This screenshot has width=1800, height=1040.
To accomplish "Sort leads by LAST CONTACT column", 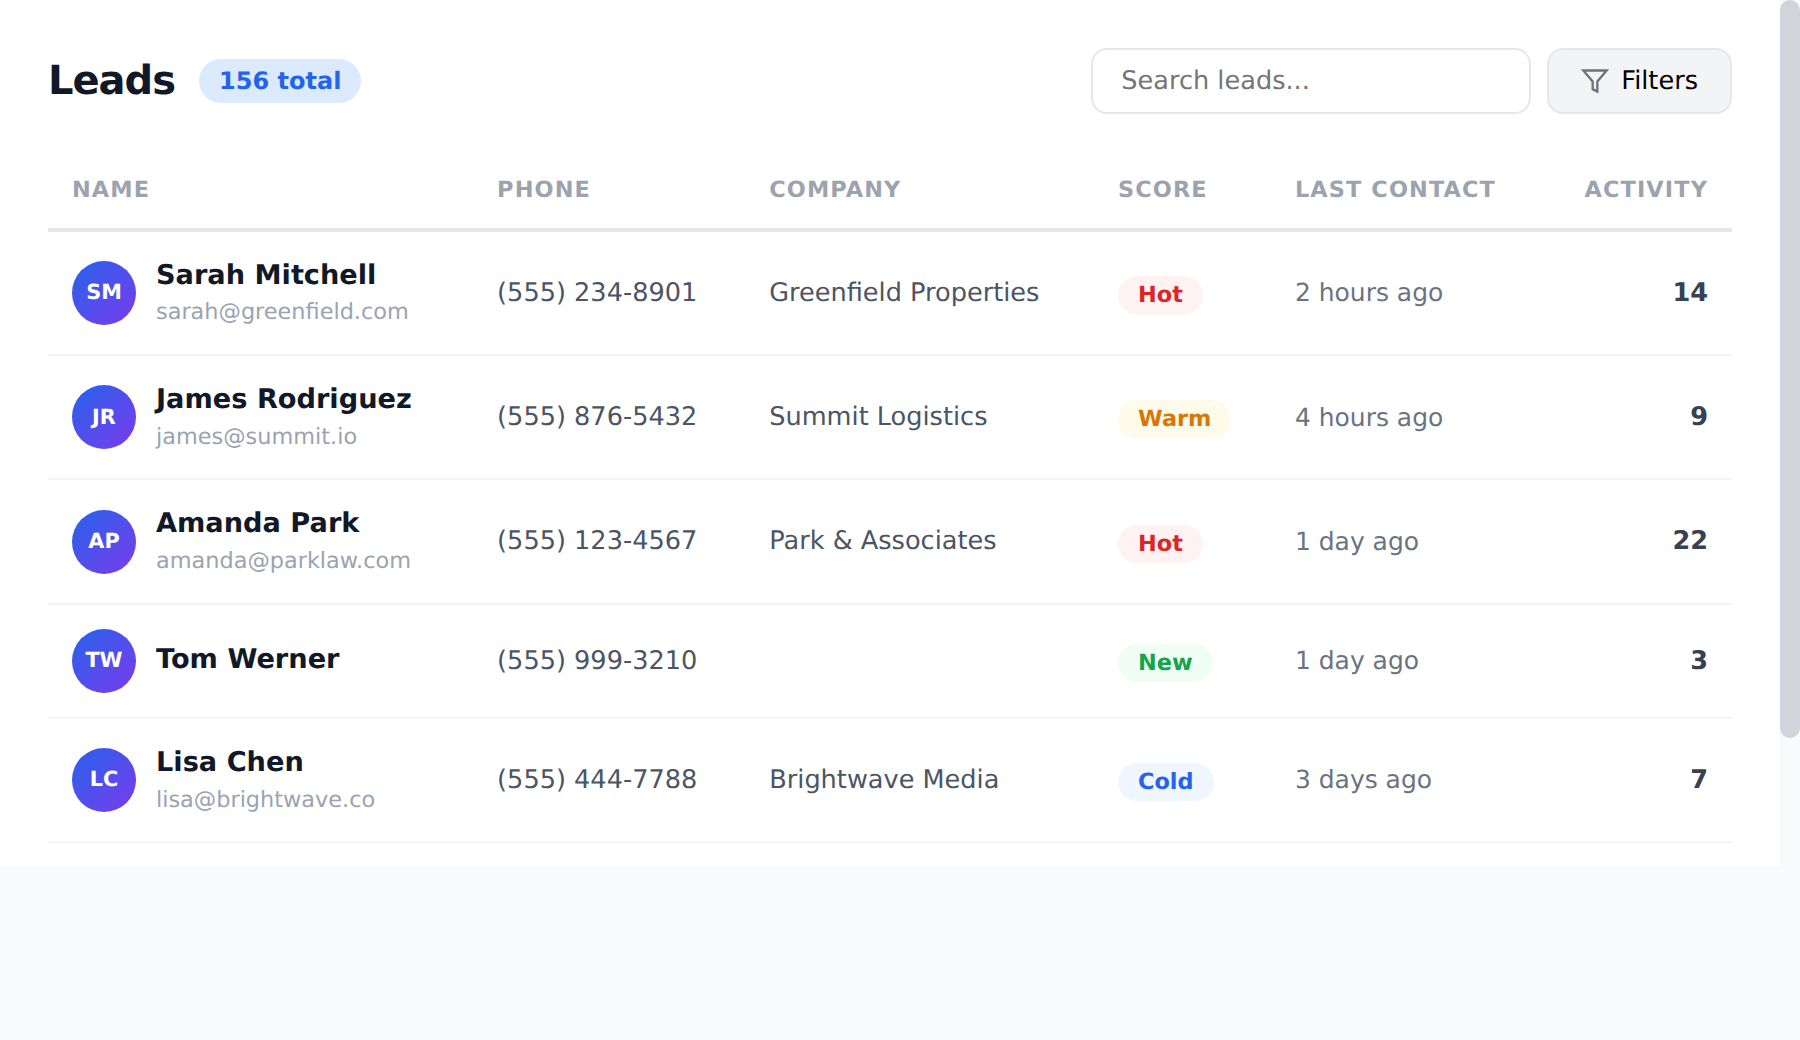I will pos(1395,188).
